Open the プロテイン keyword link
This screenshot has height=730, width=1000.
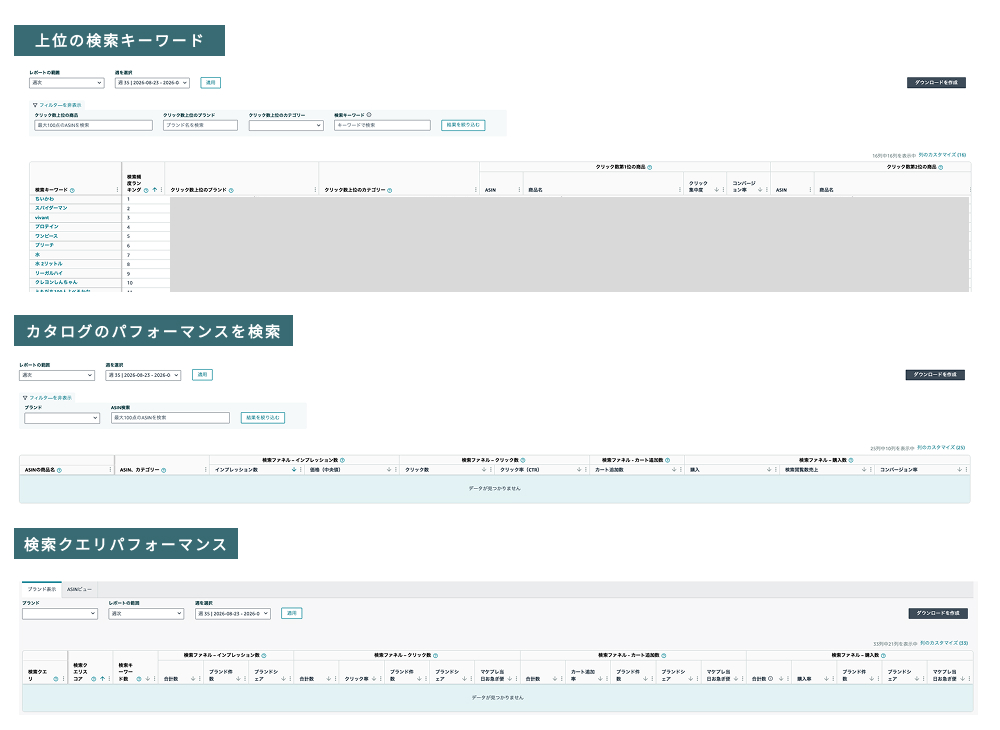(x=47, y=227)
